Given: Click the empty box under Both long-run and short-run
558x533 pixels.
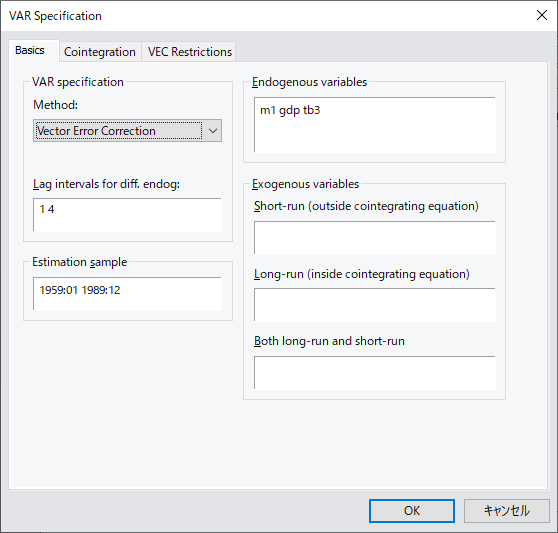Looking at the screenshot, I should [375, 373].
